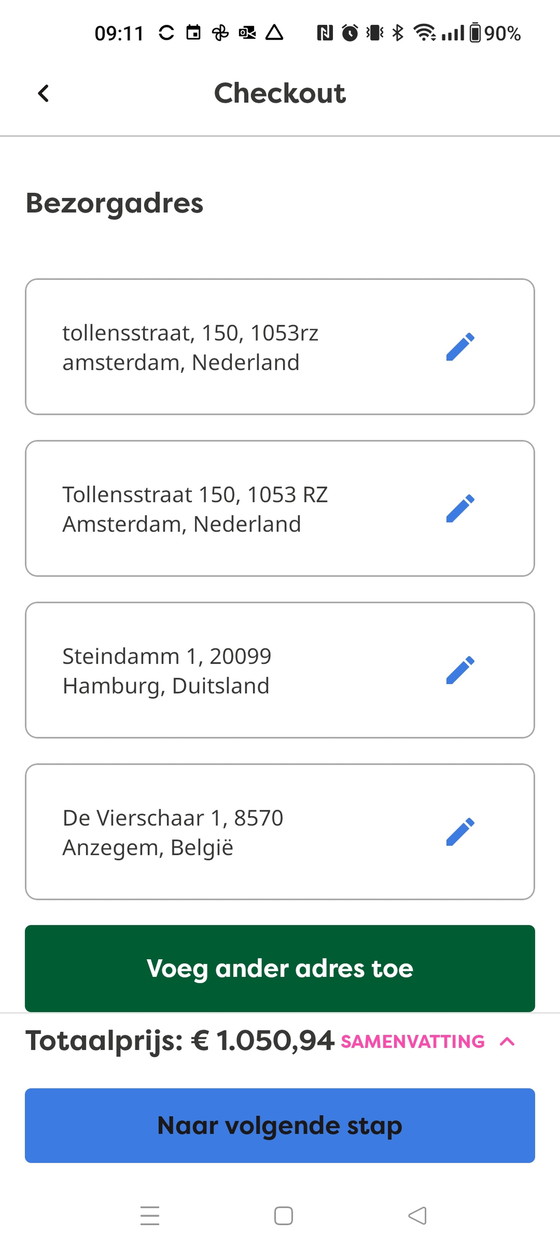Screen dimensions: 560x1250
Task: Tap the Android back triangle icon
Action: pyautogui.click(x=418, y=1215)
